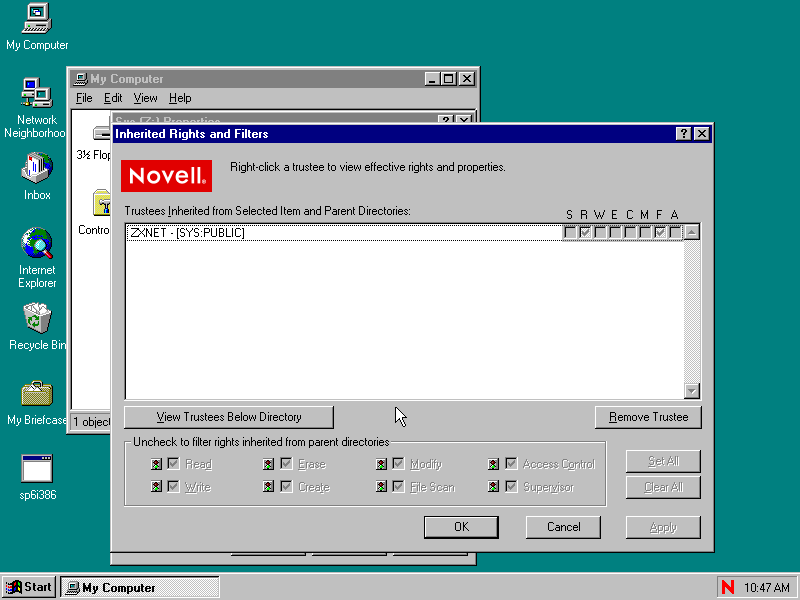Click the Apply button
This screenshot has height=600, width=800.
pos(663,527)
